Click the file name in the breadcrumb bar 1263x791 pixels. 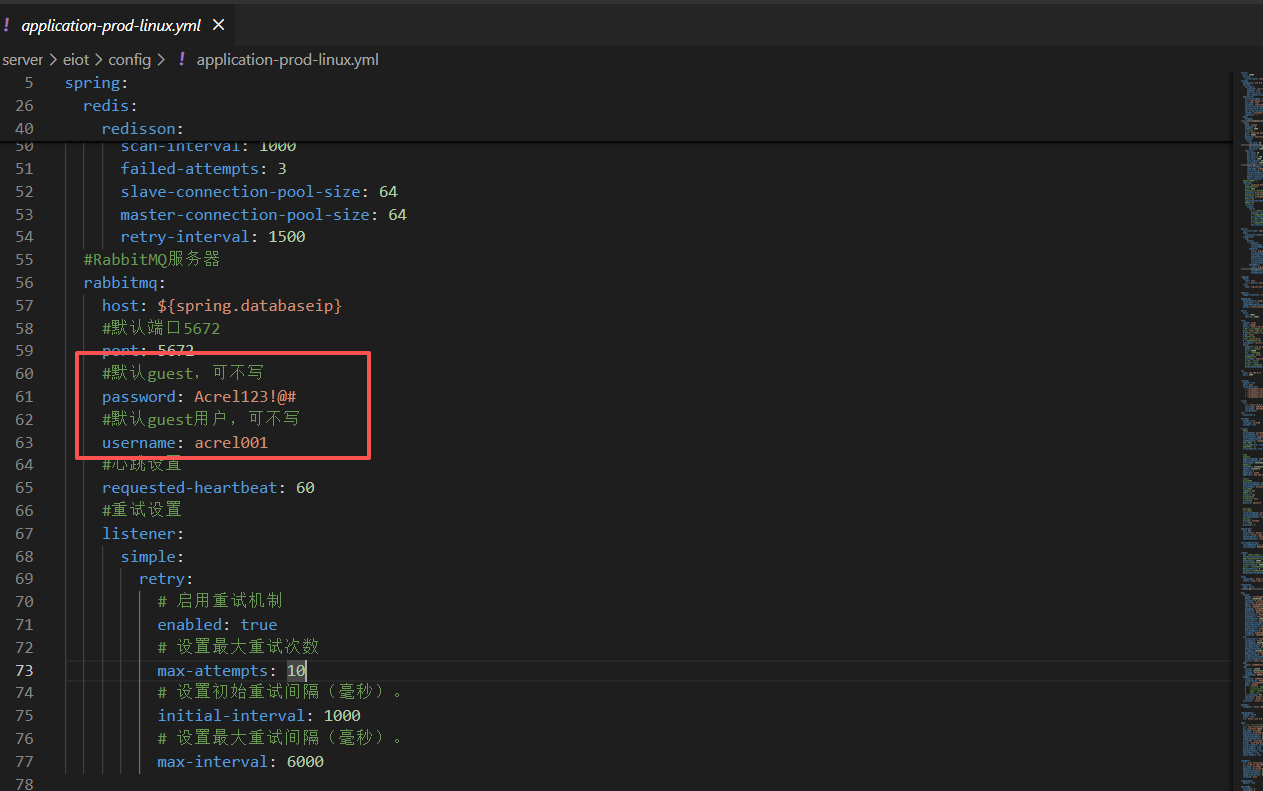(287, 60)
